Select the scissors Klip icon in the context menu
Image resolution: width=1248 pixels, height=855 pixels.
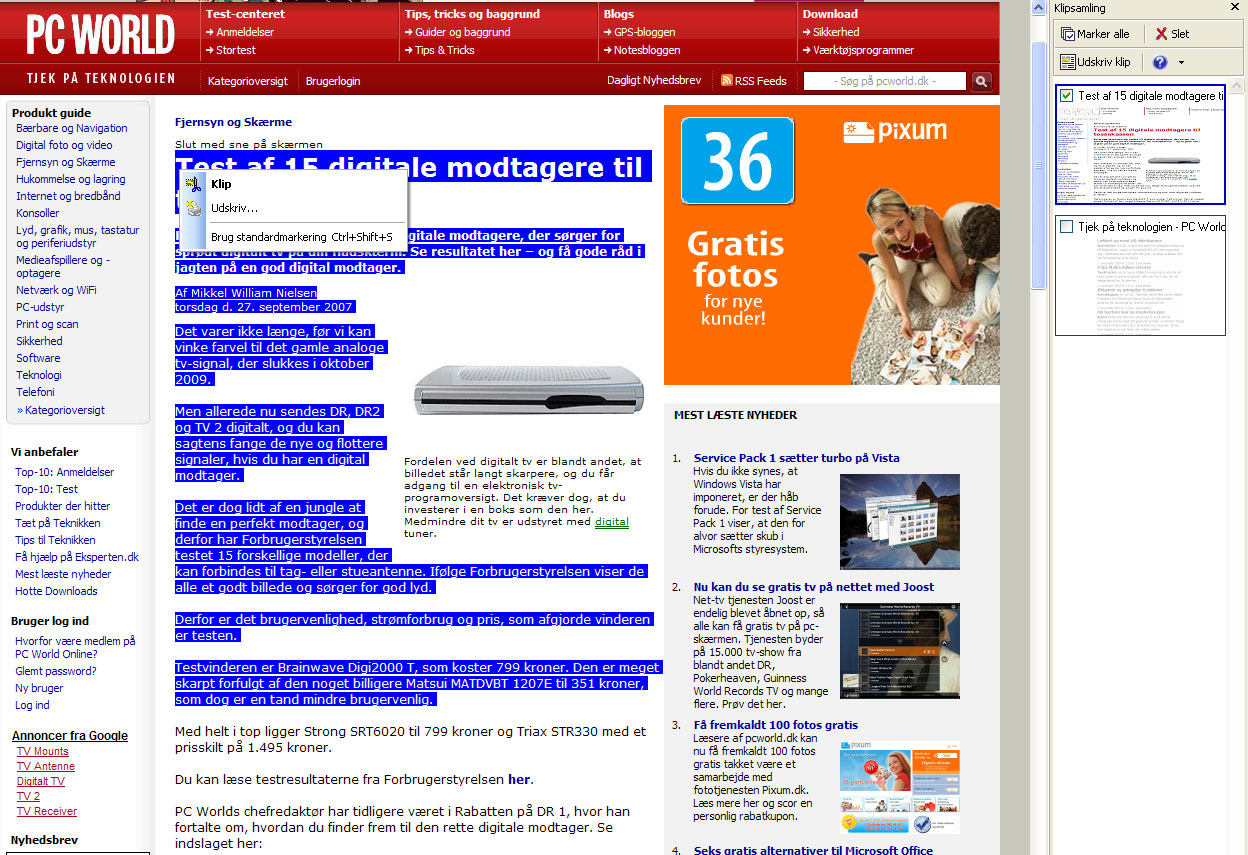tap(193, 184)
